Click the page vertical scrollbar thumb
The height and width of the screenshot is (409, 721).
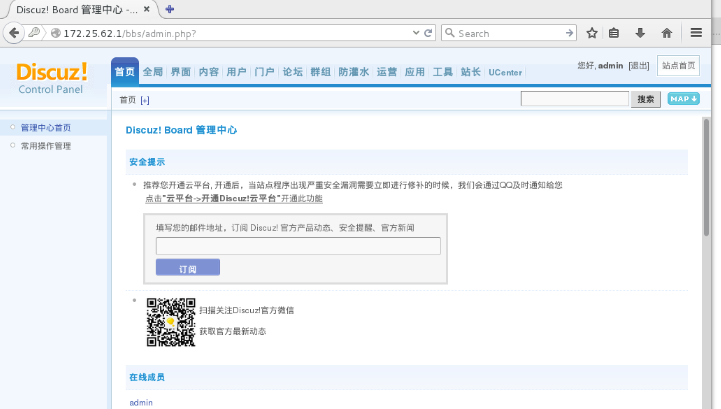[706, 177]
